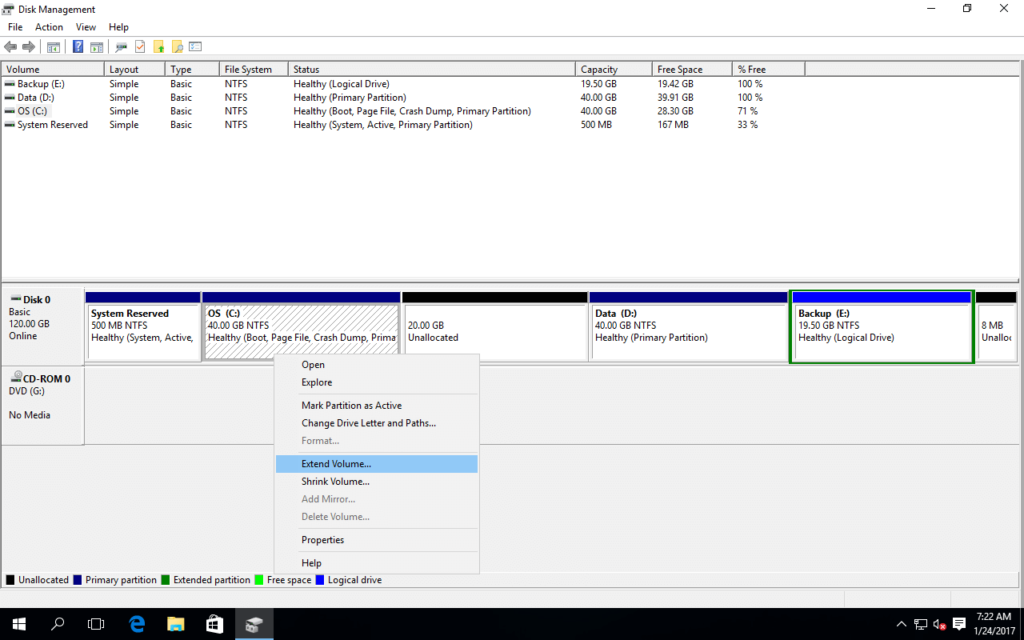Open Microsoft Edge from the taskbar
The image size is (1024, 640).
point(136,623)
